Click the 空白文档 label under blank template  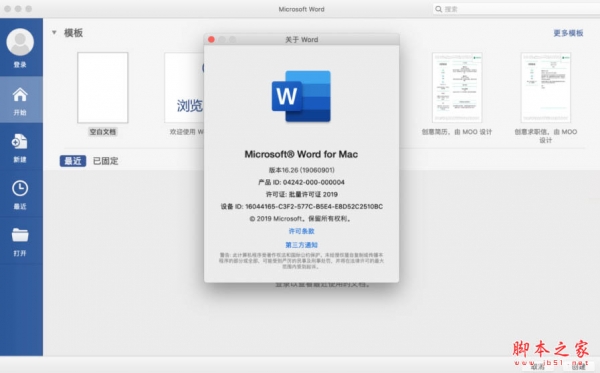[x=103, y=132]
